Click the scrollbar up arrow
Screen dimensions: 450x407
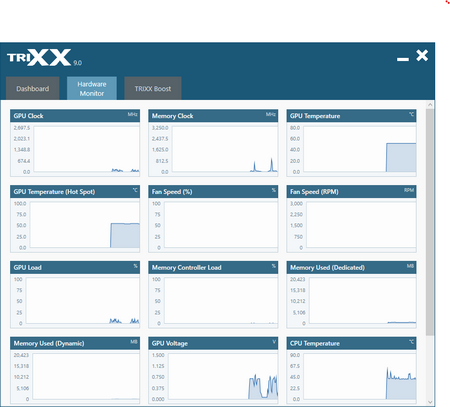pyautogui.click(x=430, y=105)
